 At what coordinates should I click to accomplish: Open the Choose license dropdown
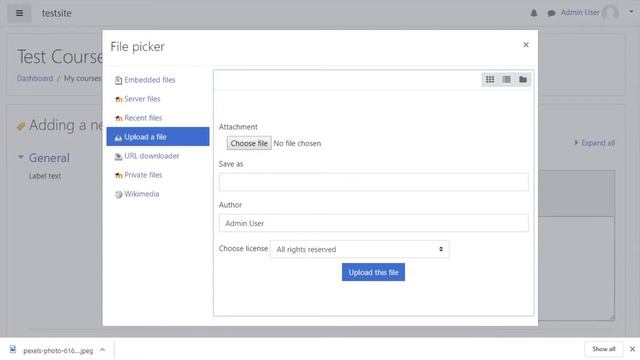(360, 249)
